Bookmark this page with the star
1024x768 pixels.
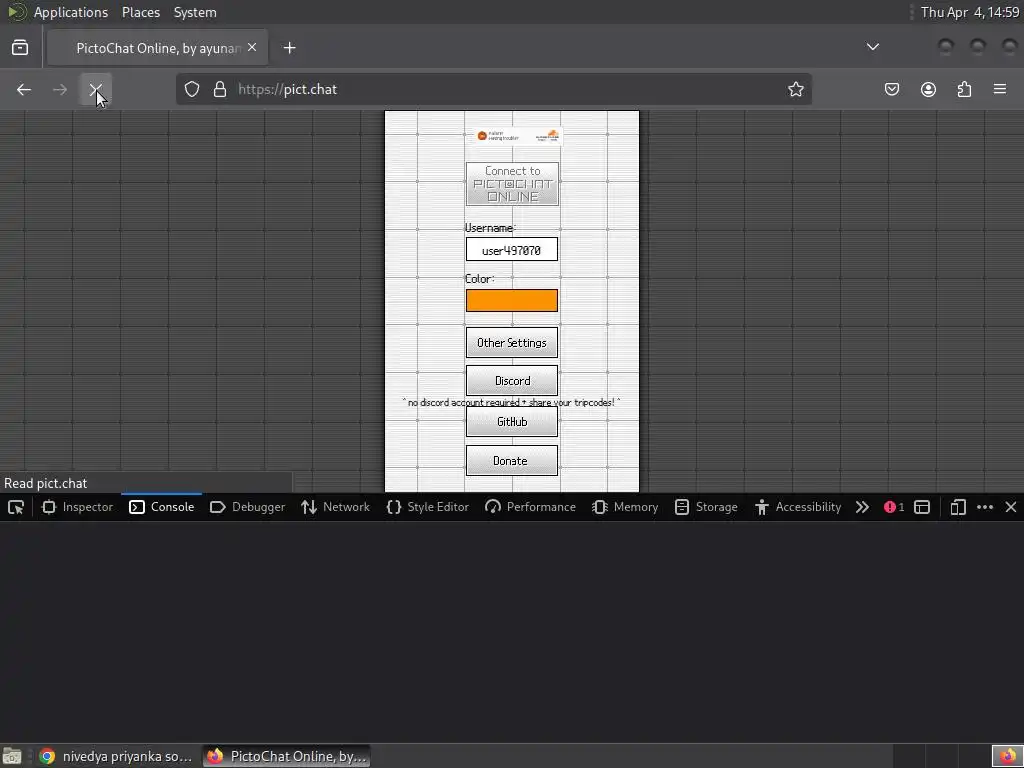pyautogui.click(x=795, y=89)
